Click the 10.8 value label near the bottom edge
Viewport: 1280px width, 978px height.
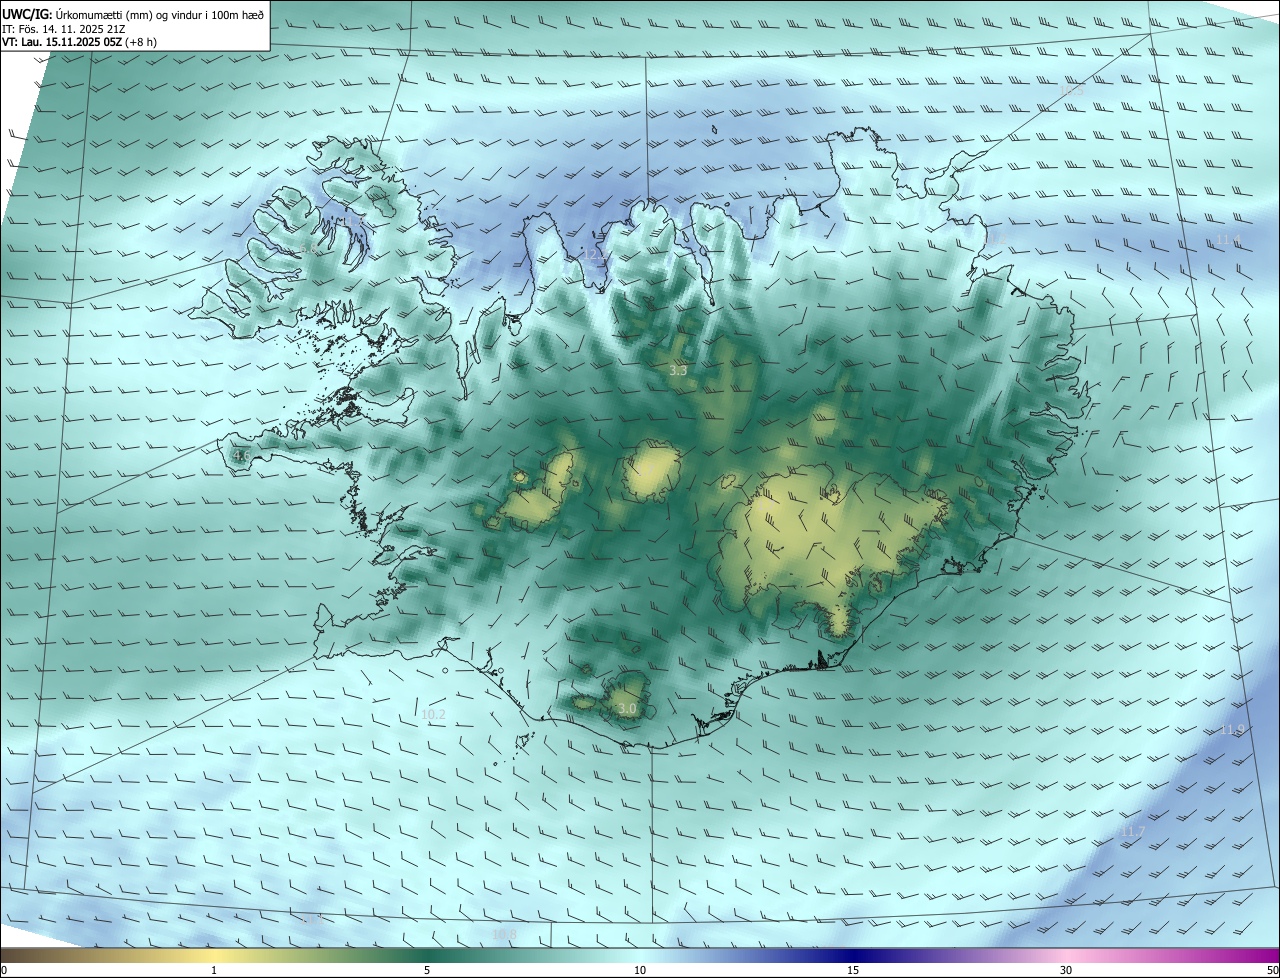click(x=504, y=935)
